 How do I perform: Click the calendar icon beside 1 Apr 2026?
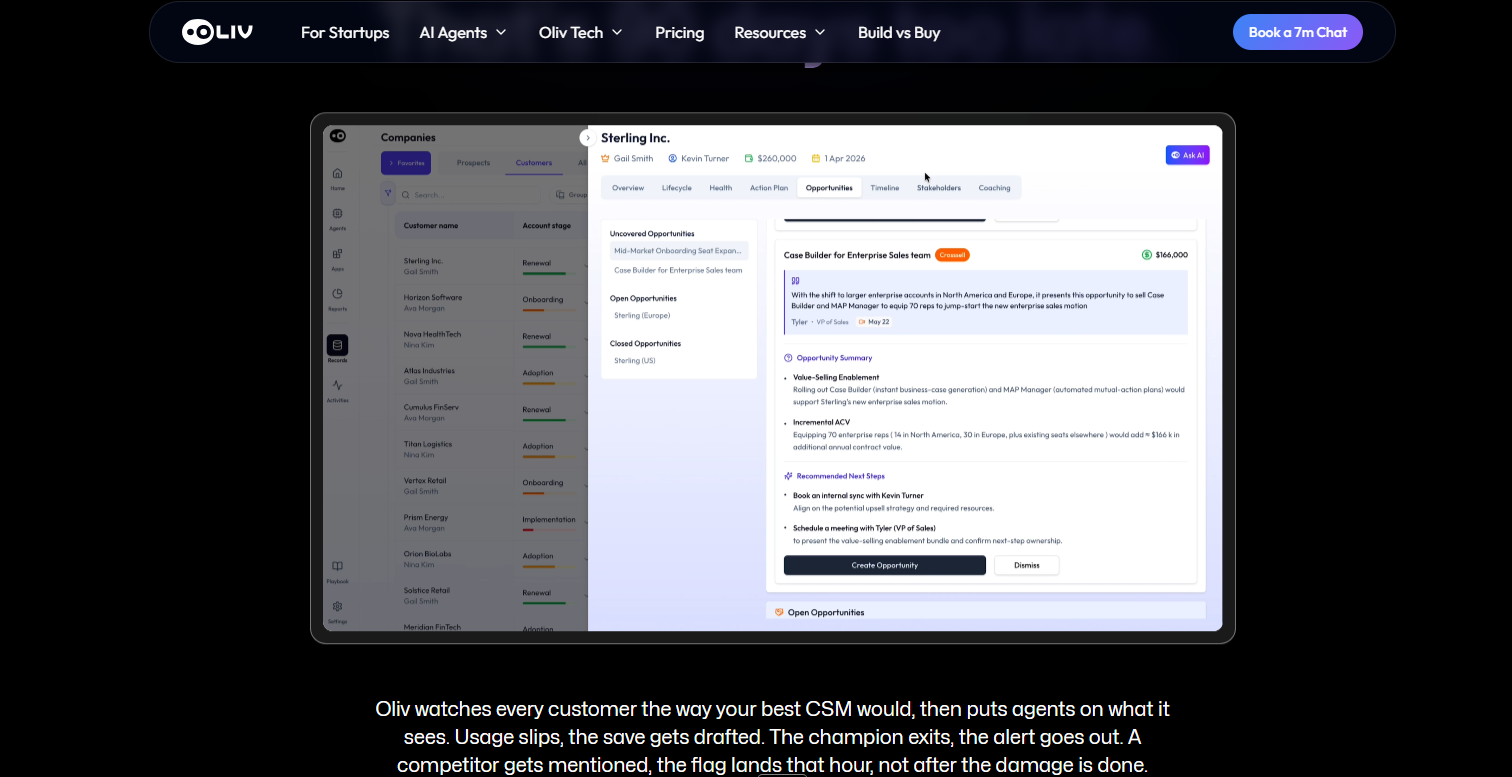coord(816,158)
